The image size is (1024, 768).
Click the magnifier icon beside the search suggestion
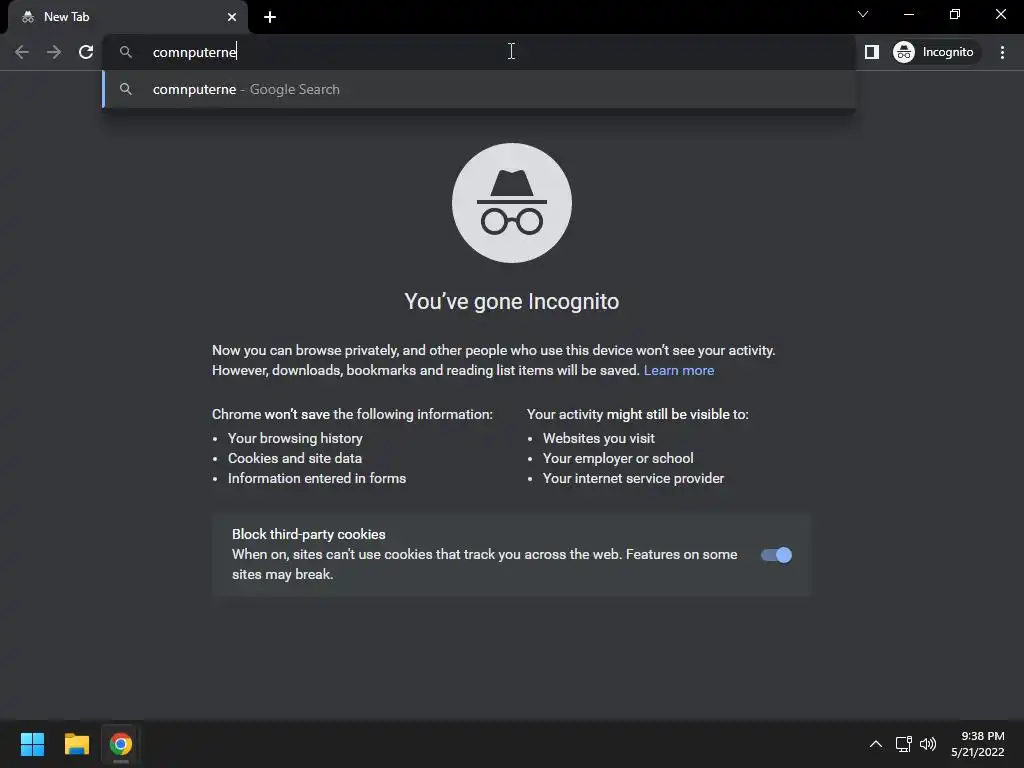click(x=126, y=89)
